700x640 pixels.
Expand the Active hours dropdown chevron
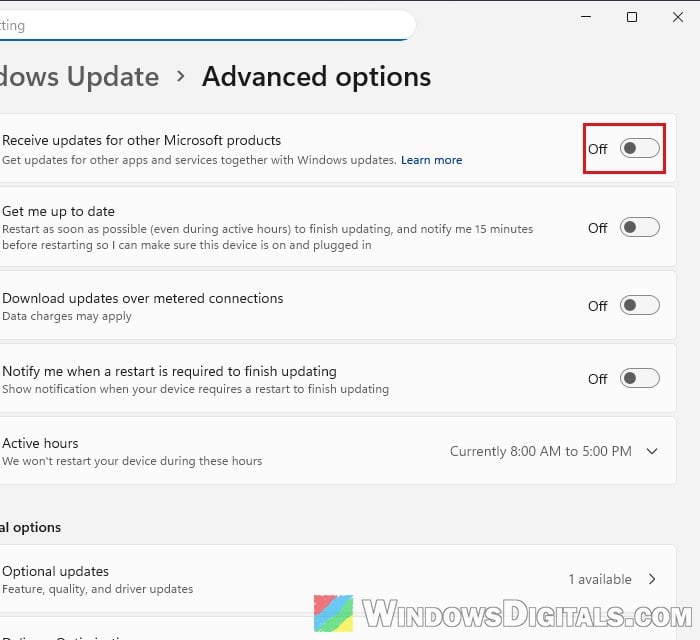click(x=652, y=451)
